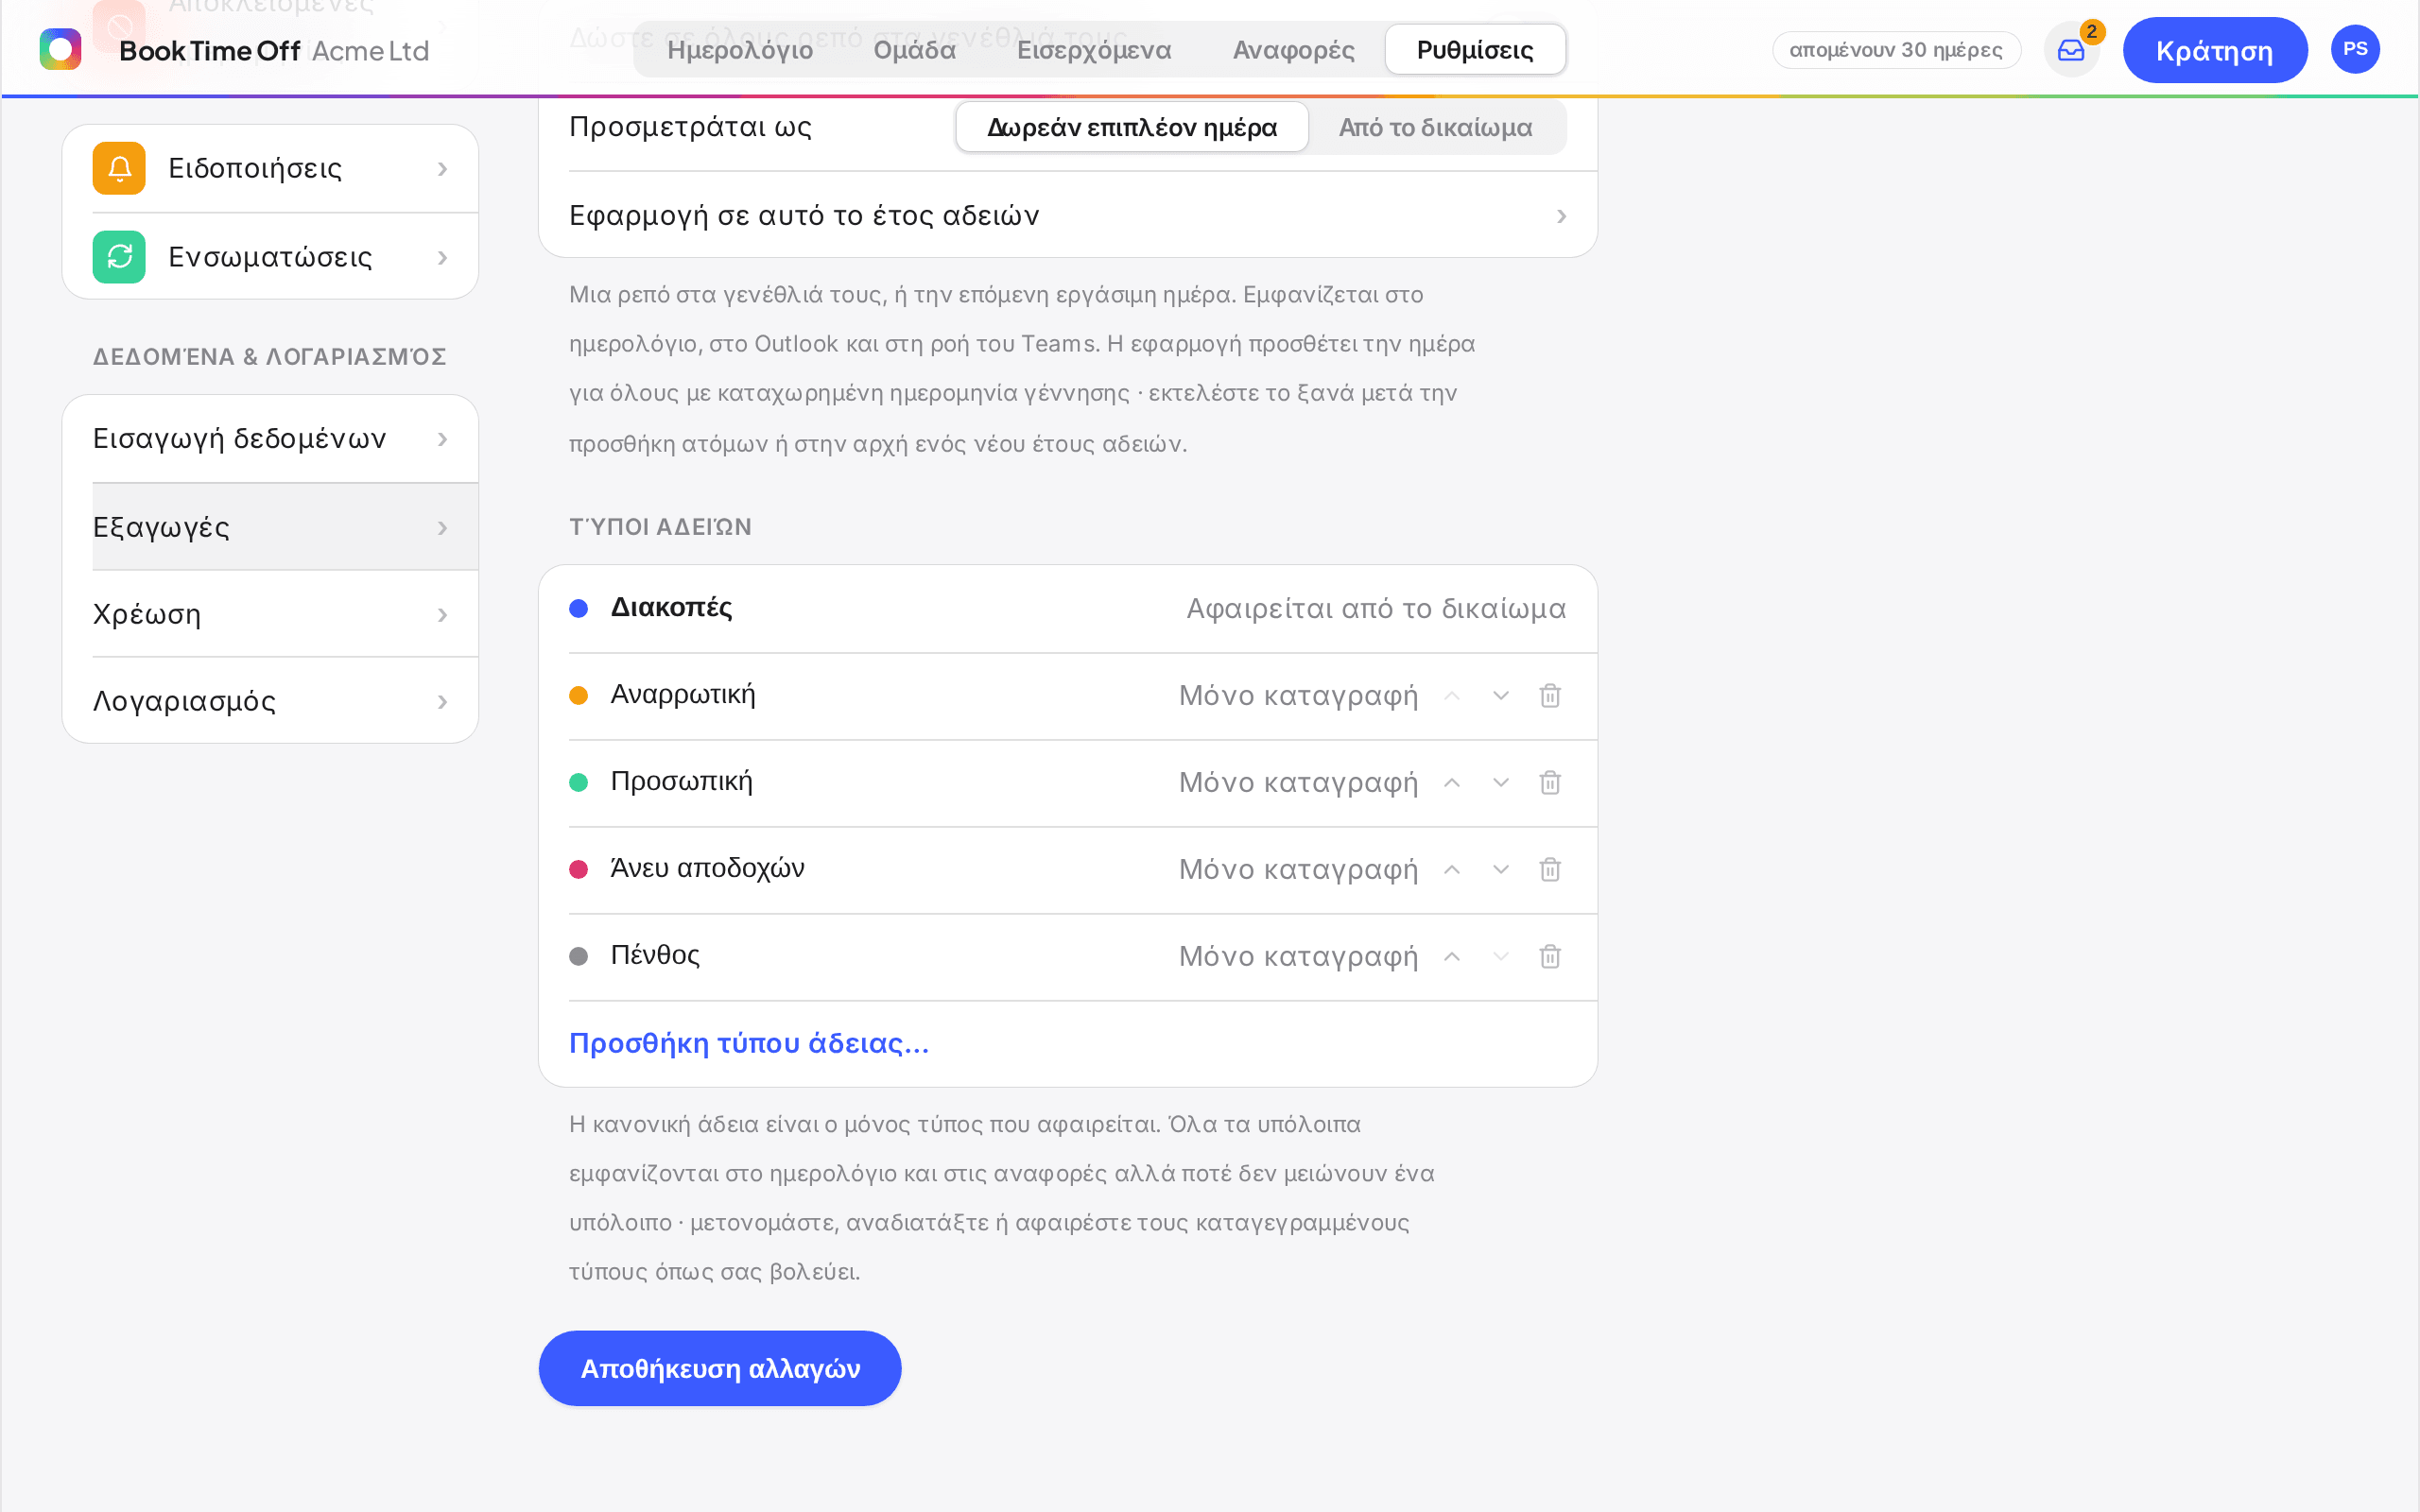The image size is (2420, 1512).
Task: Move Αναρρωτική leave type down
Action: click(x=1501, y=696)
